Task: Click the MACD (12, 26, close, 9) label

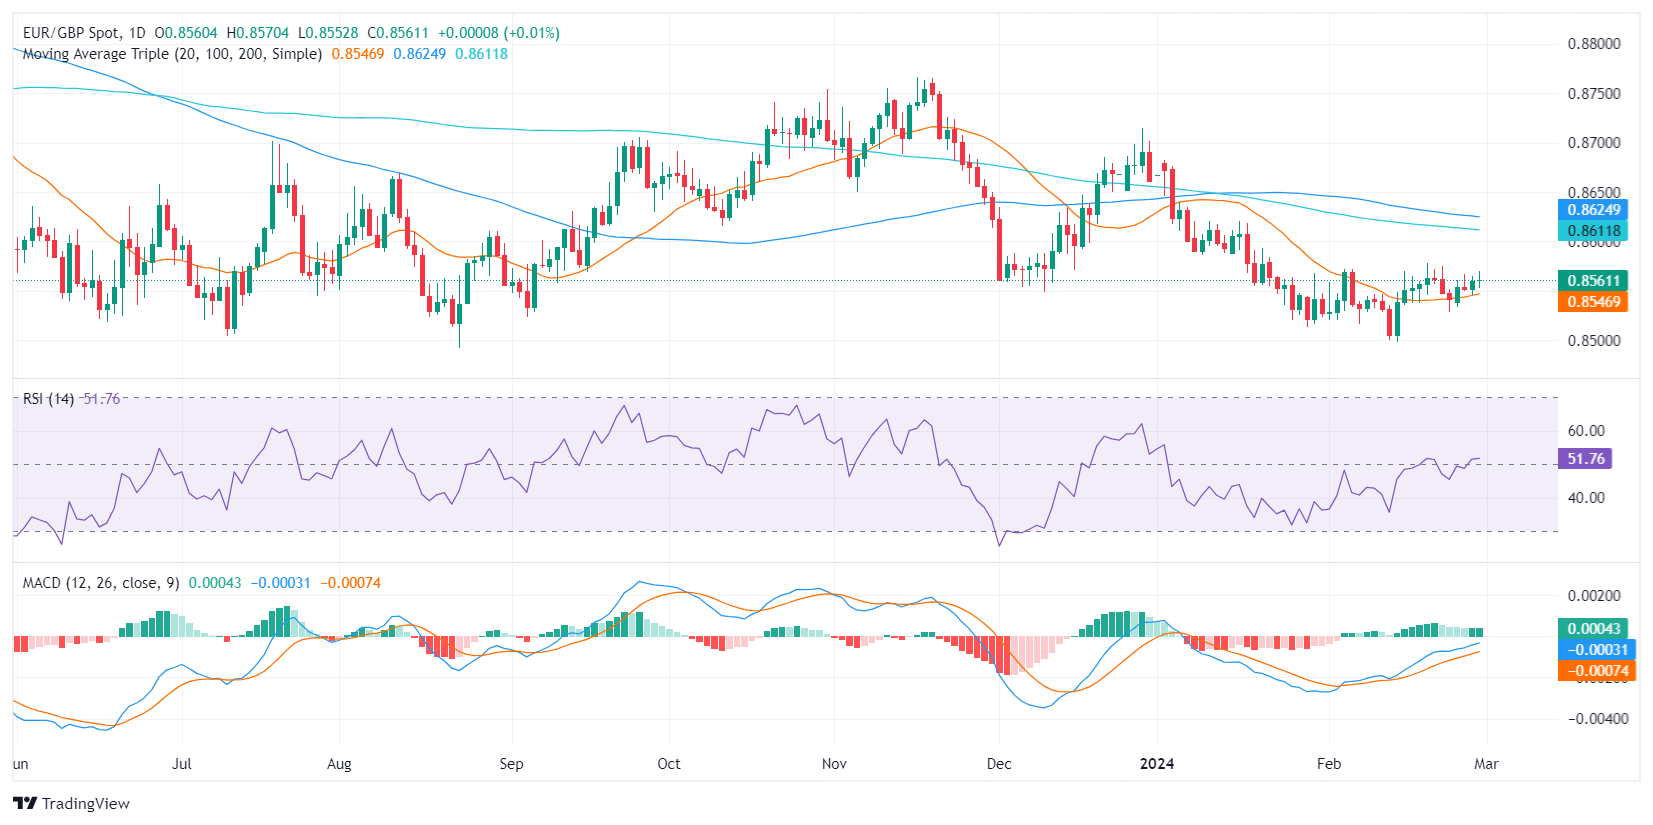Action: [101, 583]
